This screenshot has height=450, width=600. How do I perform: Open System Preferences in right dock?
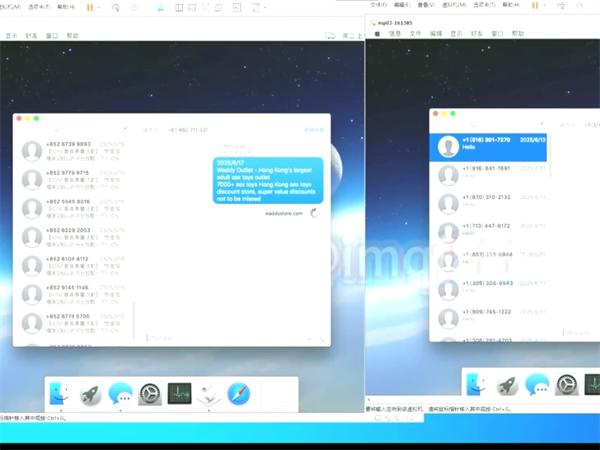(x=566, y=384)
